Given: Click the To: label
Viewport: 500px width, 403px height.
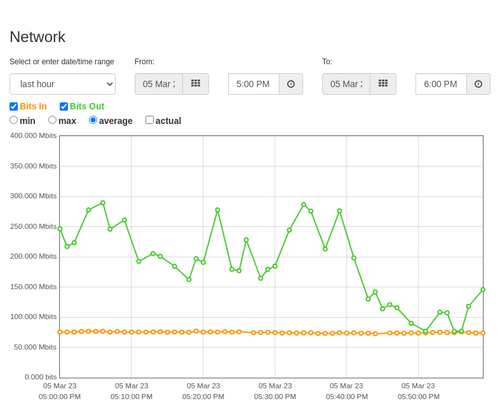Looking at the screenshot, I should (327, 62).
